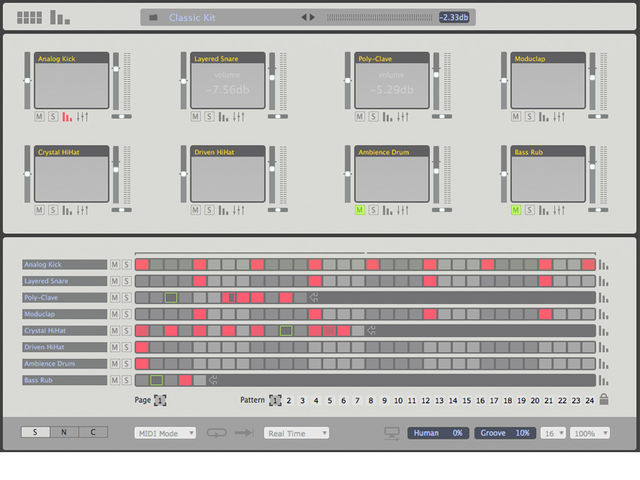Viewport: 640px width, 480px height.
Task: Toggle first step of Ambience Drum row
Action: tap(142, 364)
